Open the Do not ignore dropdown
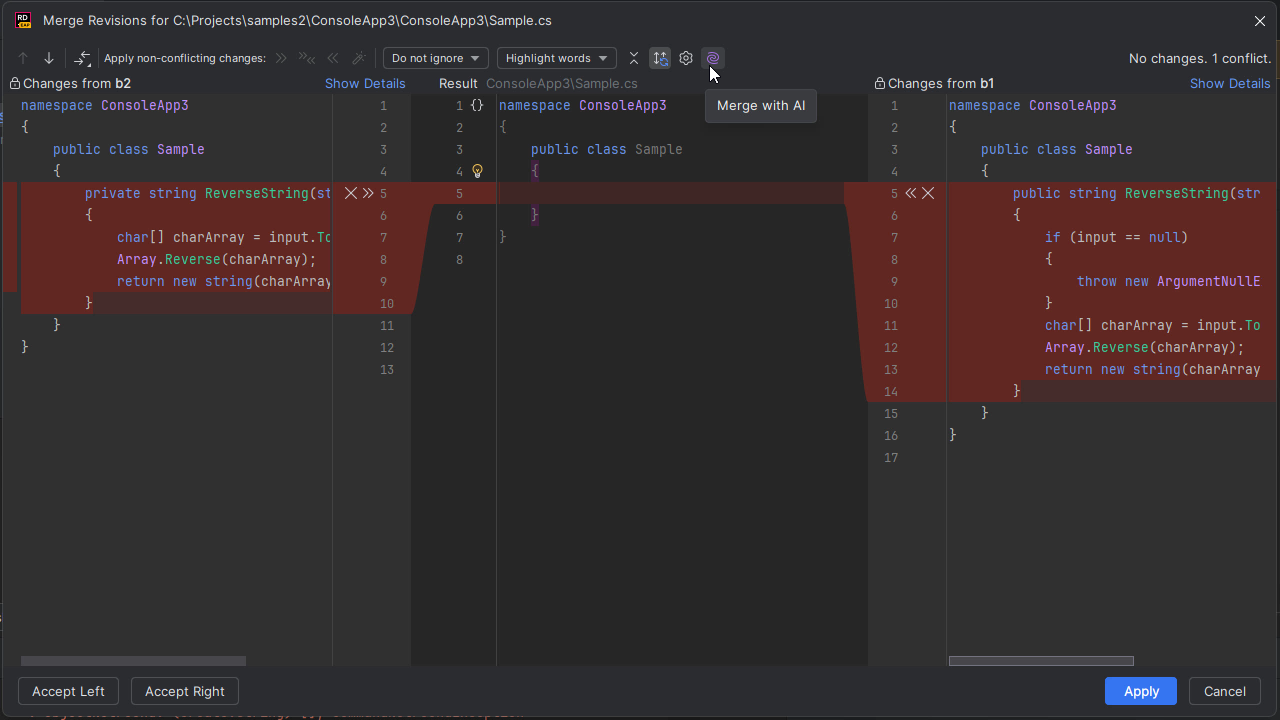 [x=436, y=58]
